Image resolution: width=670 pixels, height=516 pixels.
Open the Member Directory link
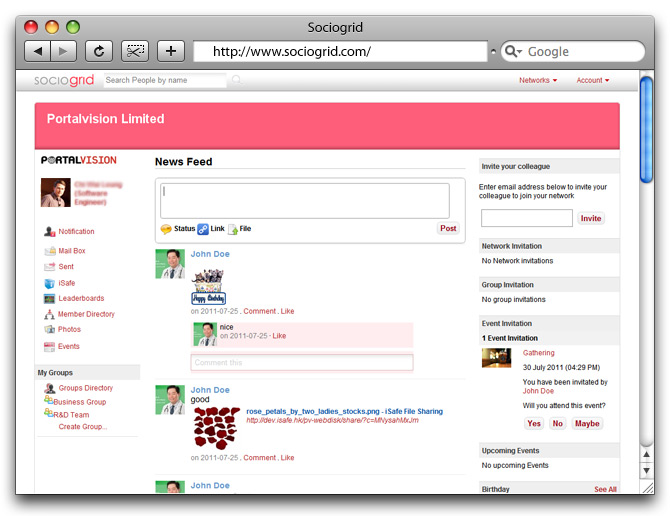pyautogui.click(x=86, y=314)
